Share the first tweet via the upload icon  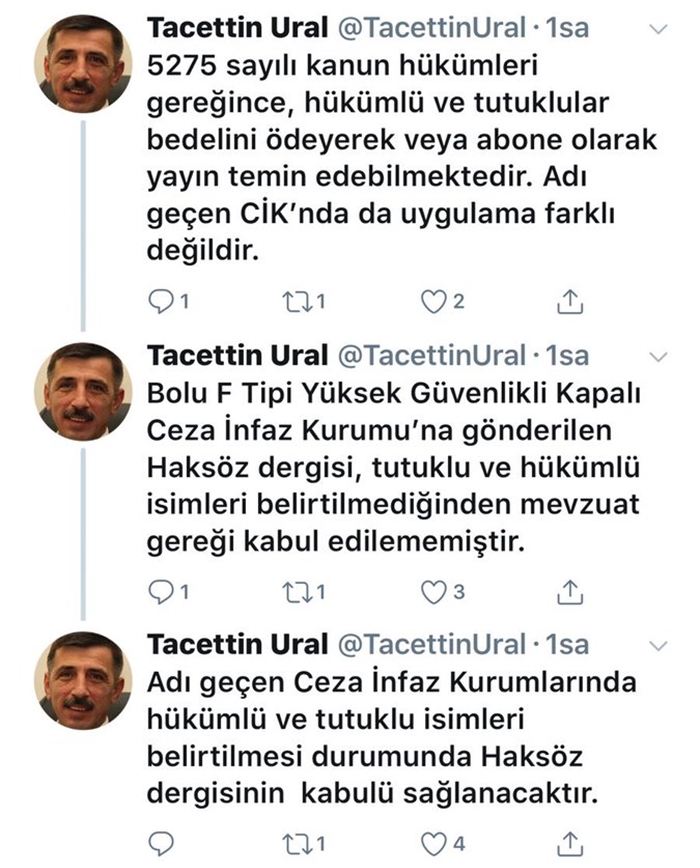(570, 296)
